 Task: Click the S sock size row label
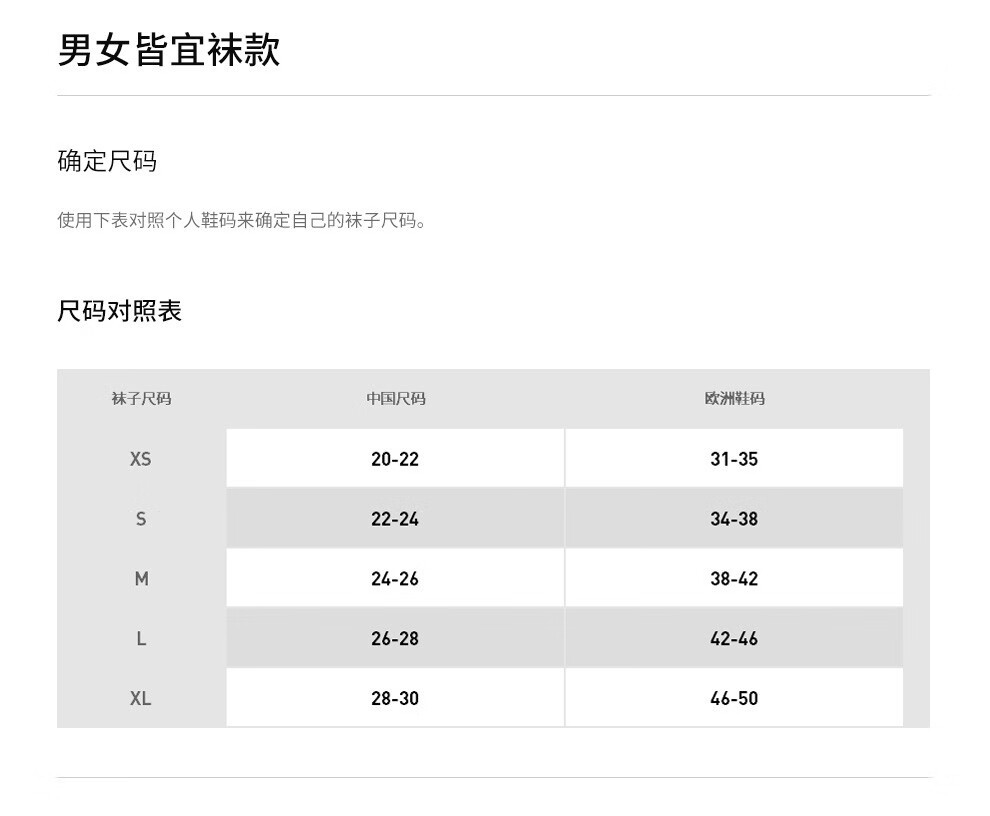click(141, 519)
